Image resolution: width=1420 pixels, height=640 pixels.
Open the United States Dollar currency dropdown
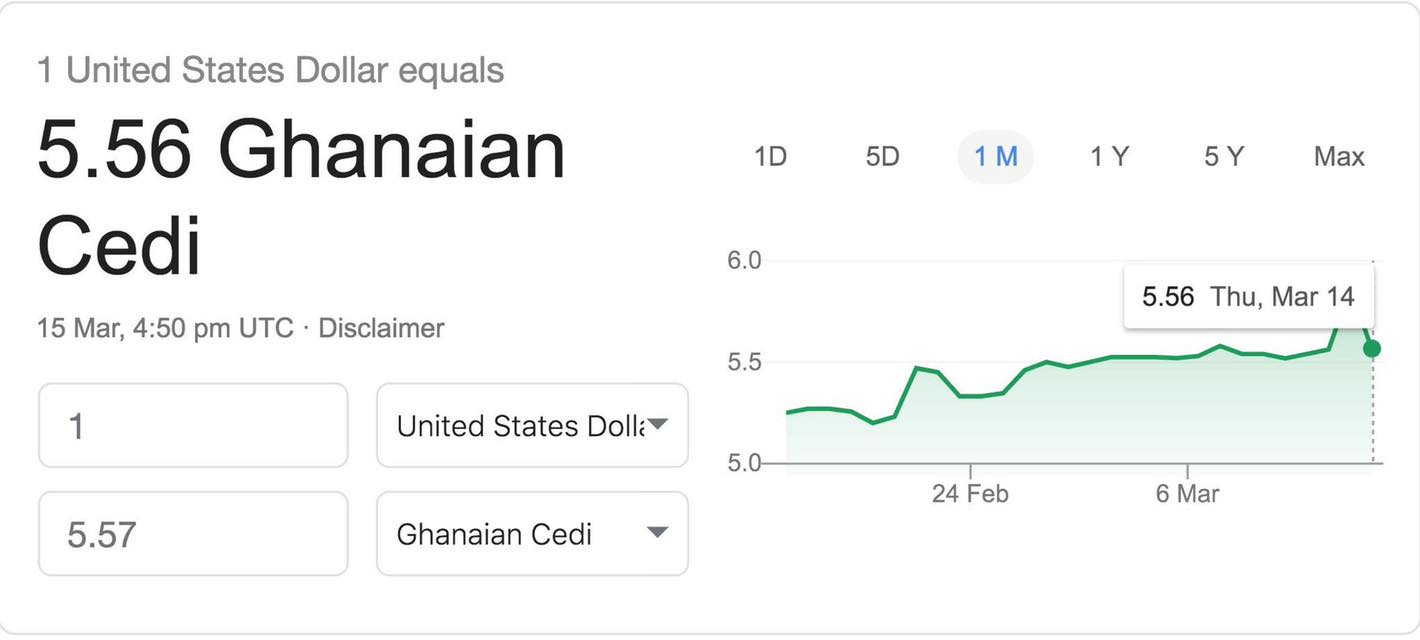click(532, 425)
